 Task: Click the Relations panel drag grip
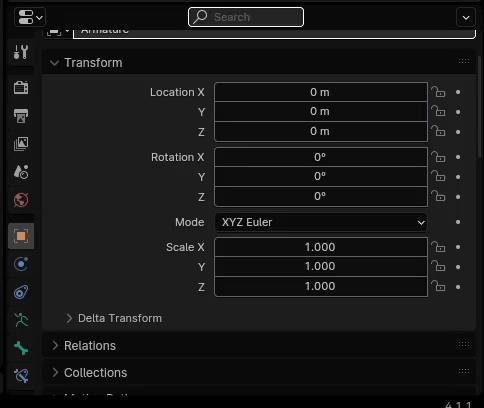464,344
